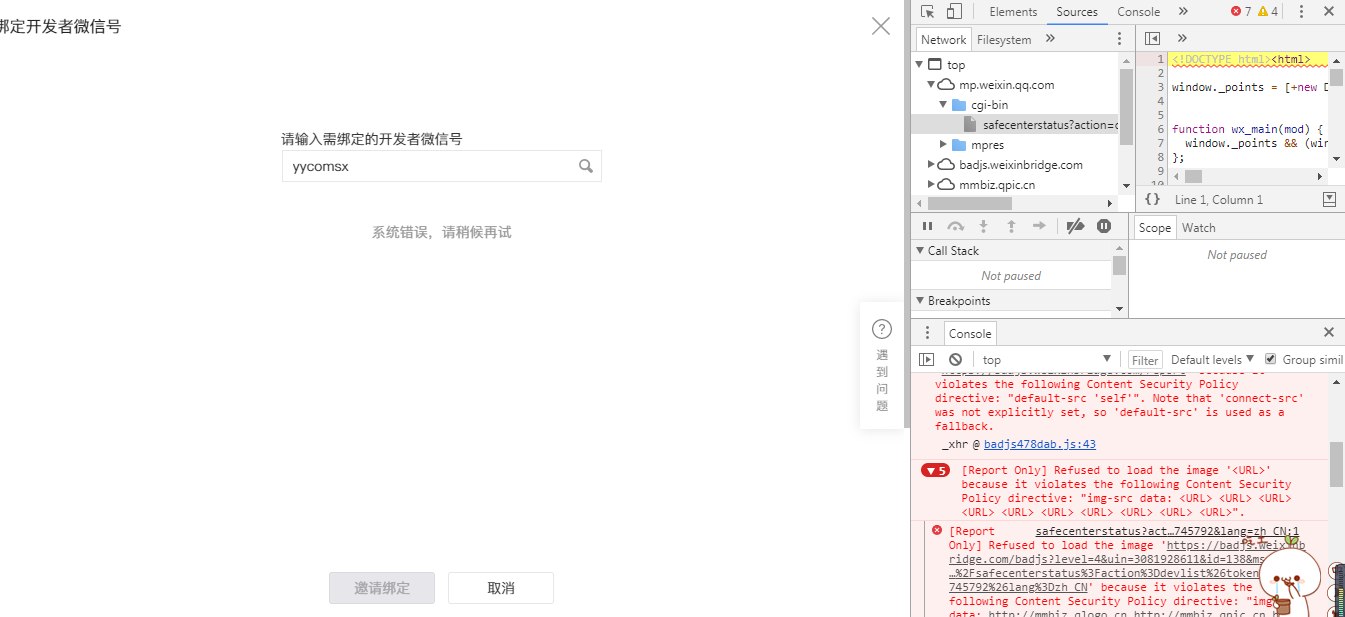Open the safecenterstatus source link in console
The height and width of the screenshot is (617, 1345).
[x=1167, y=531]
